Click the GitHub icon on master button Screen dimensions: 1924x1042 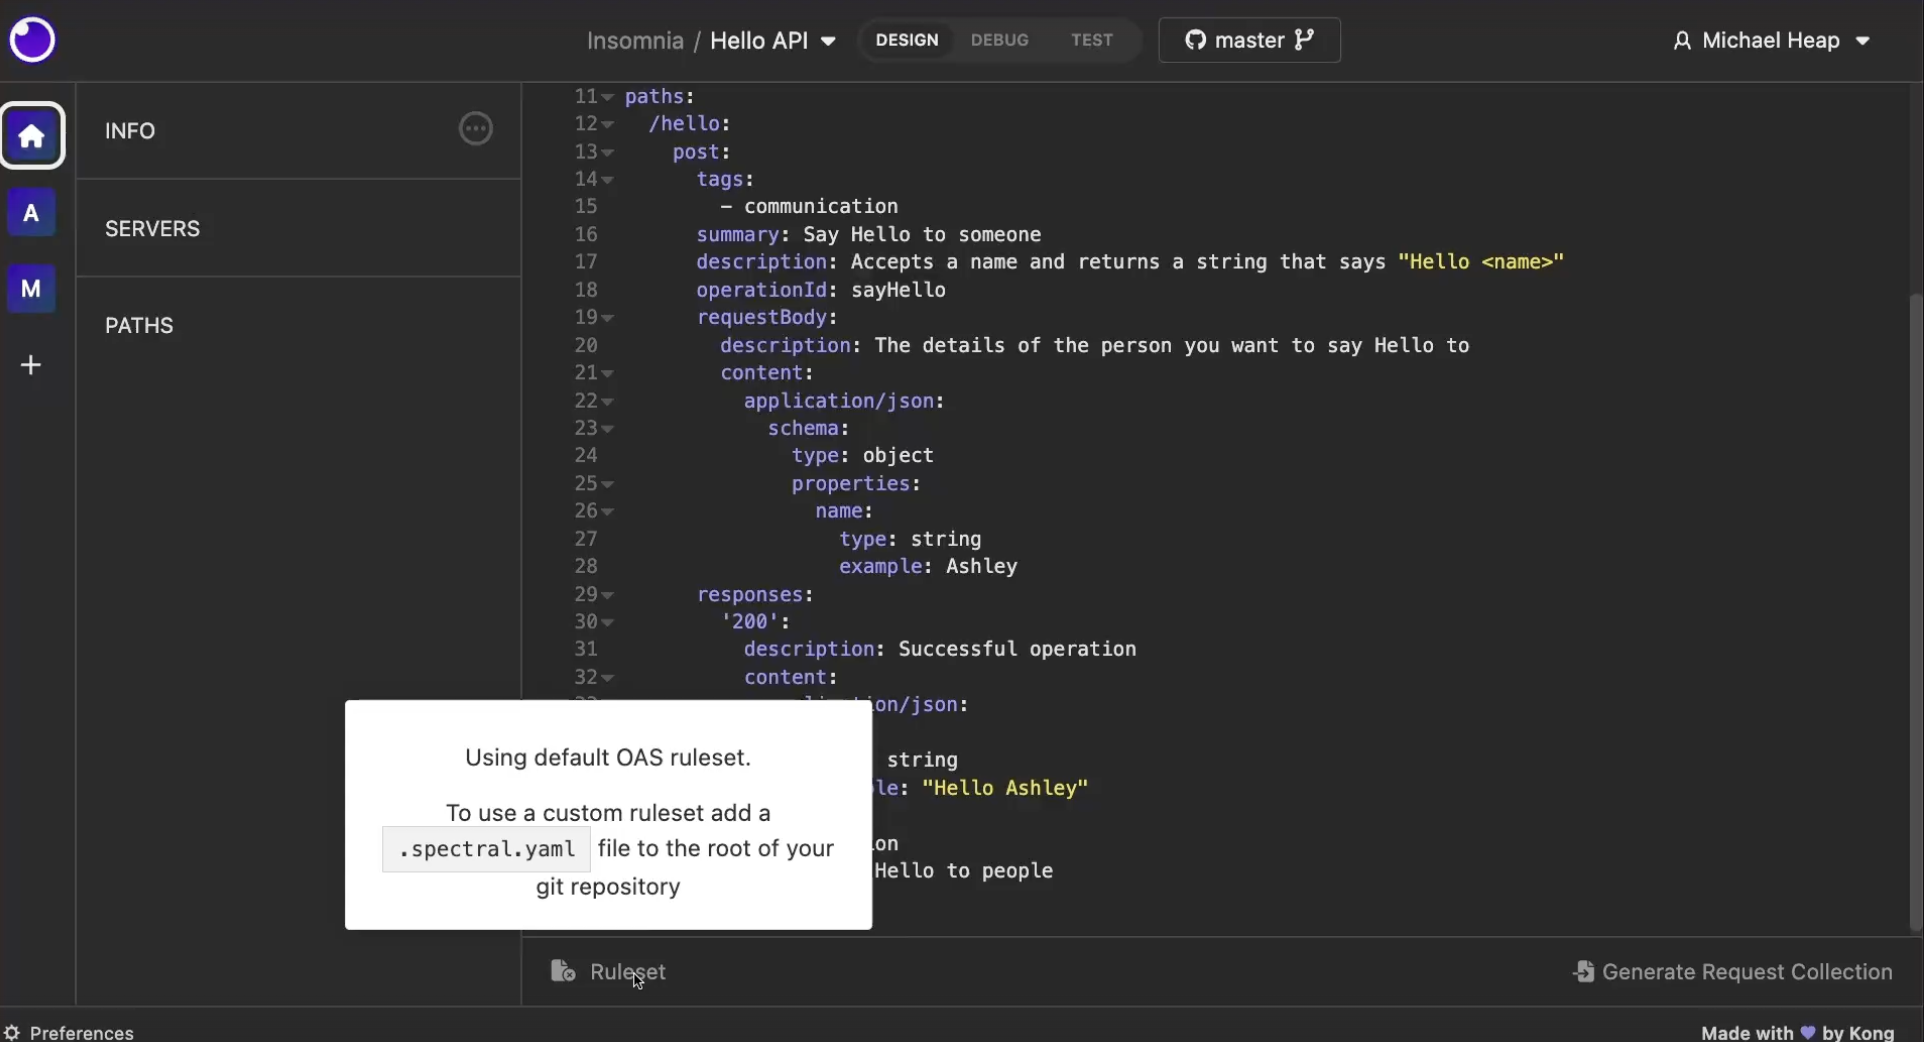point(1195,40)
